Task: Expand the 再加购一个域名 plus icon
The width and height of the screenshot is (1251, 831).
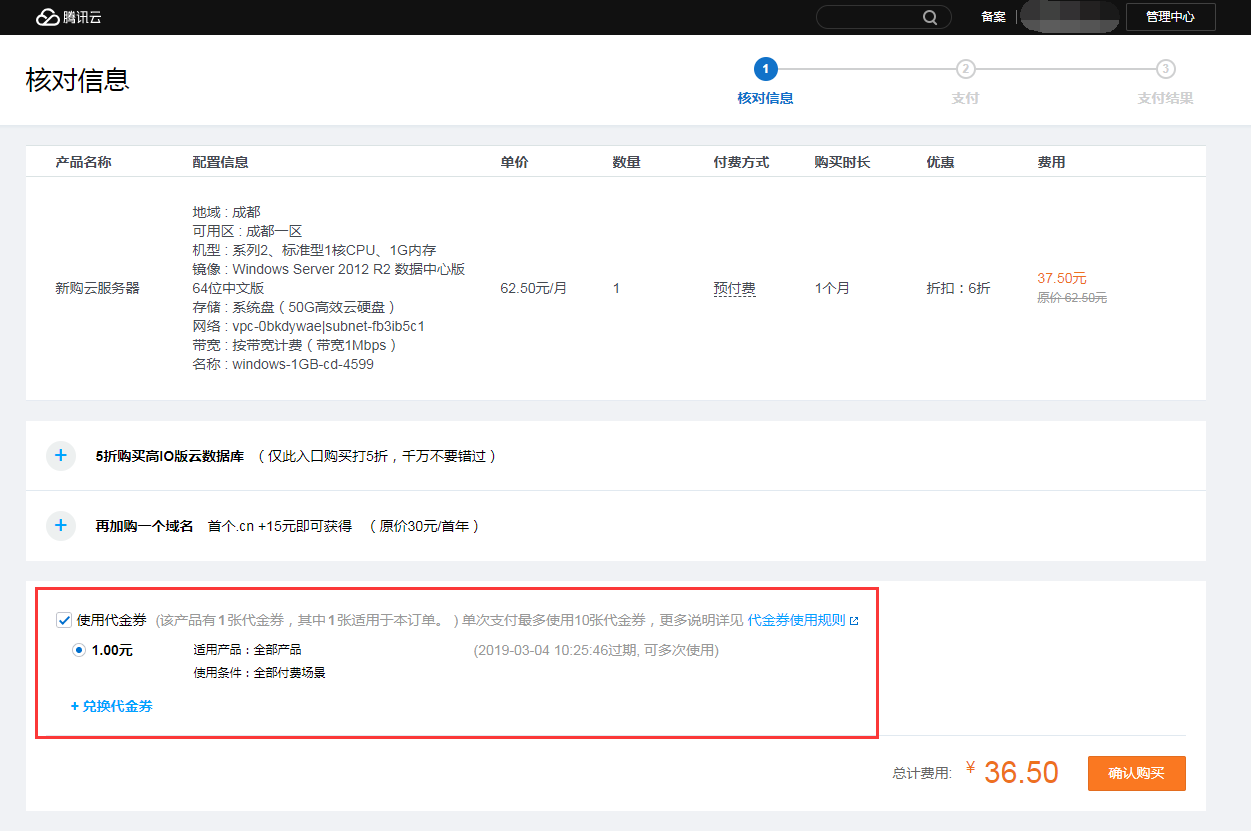Action: point(61,526)
